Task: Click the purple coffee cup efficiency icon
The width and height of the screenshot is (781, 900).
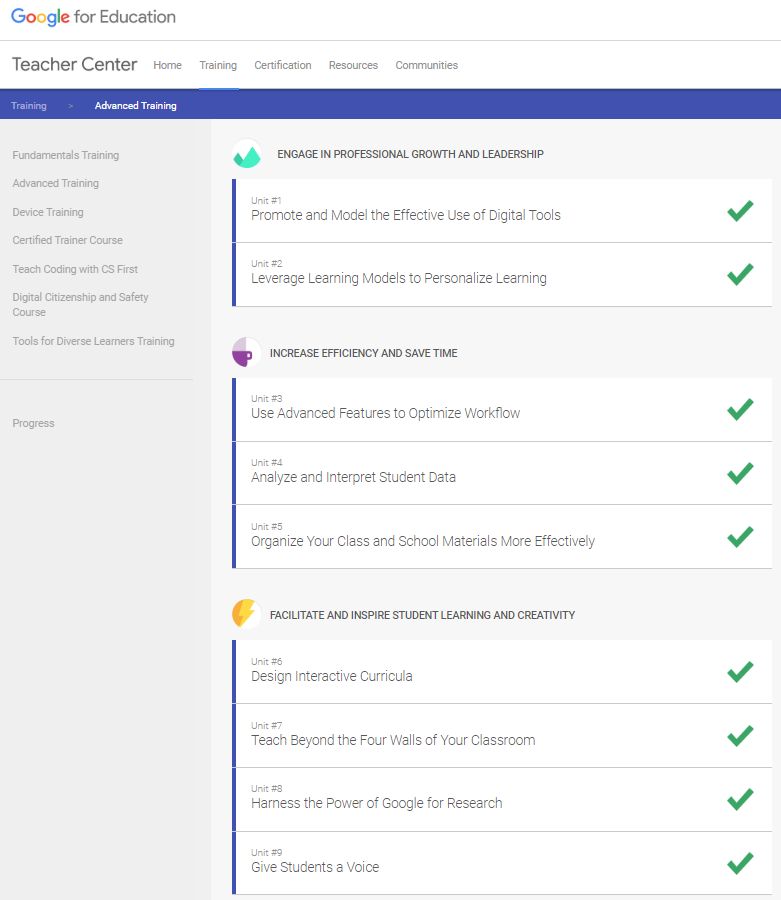Action: [x=247, y=352]
